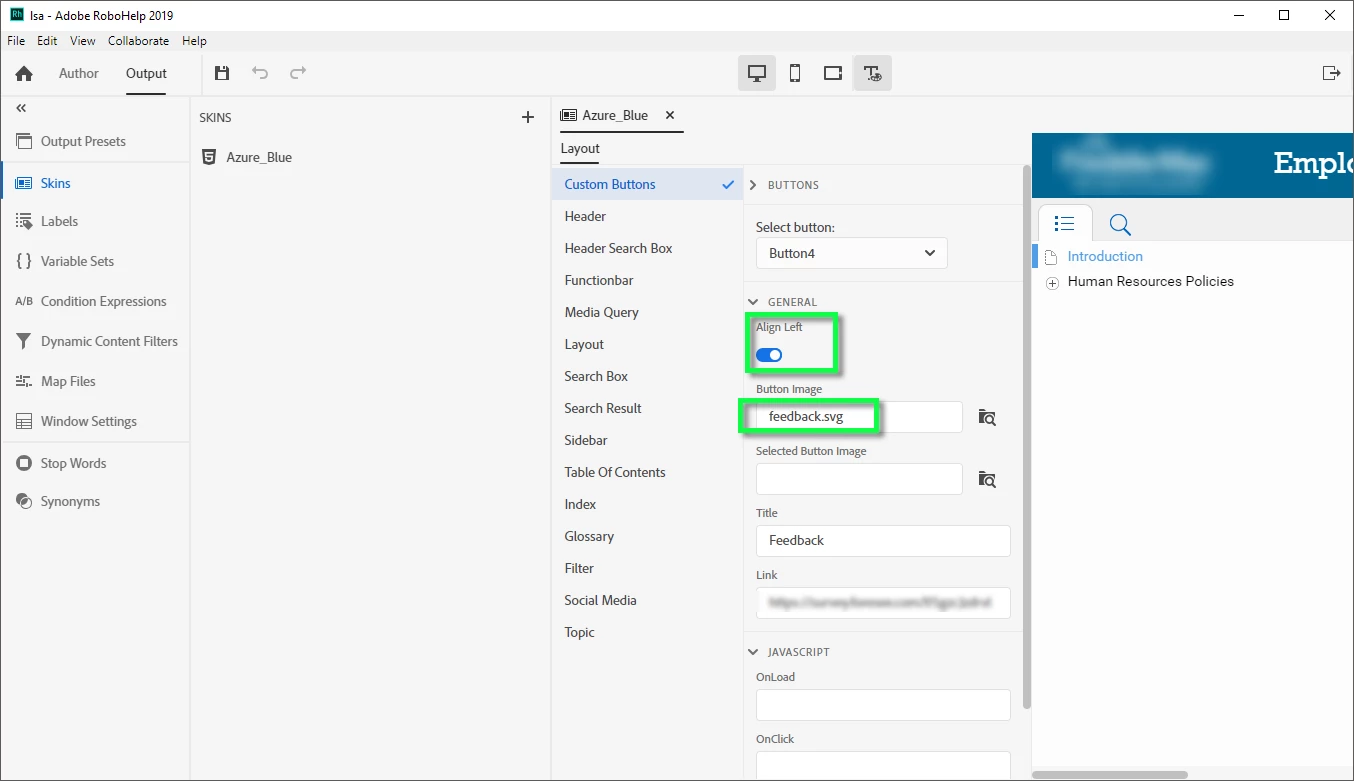
Task: Switch to mobile phone preview
Action: point(795,73)
